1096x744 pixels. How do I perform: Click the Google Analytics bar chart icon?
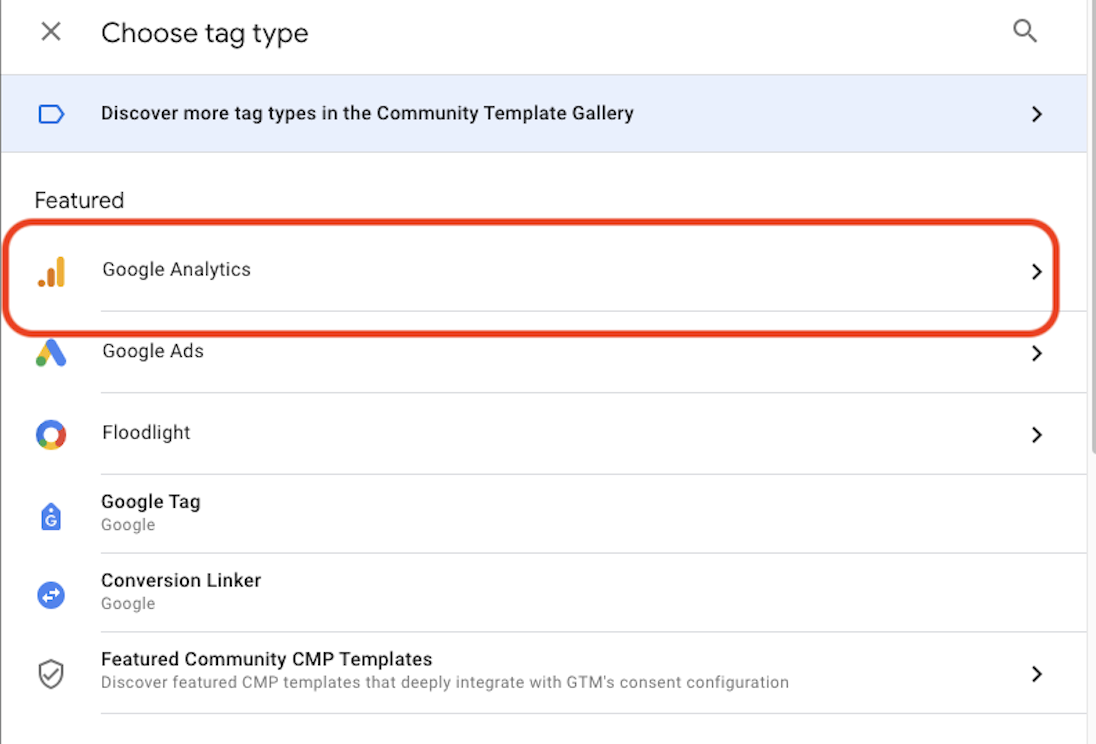pyautogui.click(x=52, y=272)
